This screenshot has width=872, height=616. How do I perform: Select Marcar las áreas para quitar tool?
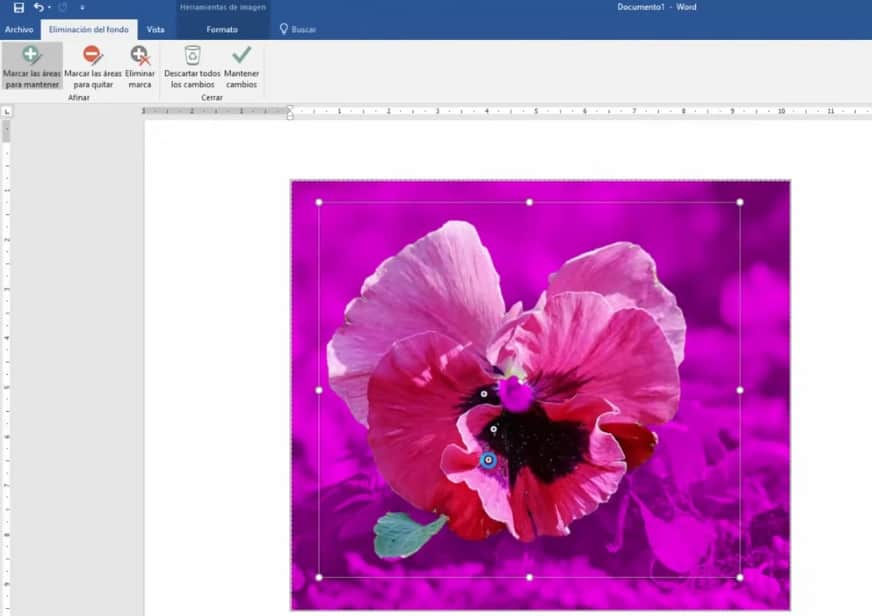(x=92, y=66)
